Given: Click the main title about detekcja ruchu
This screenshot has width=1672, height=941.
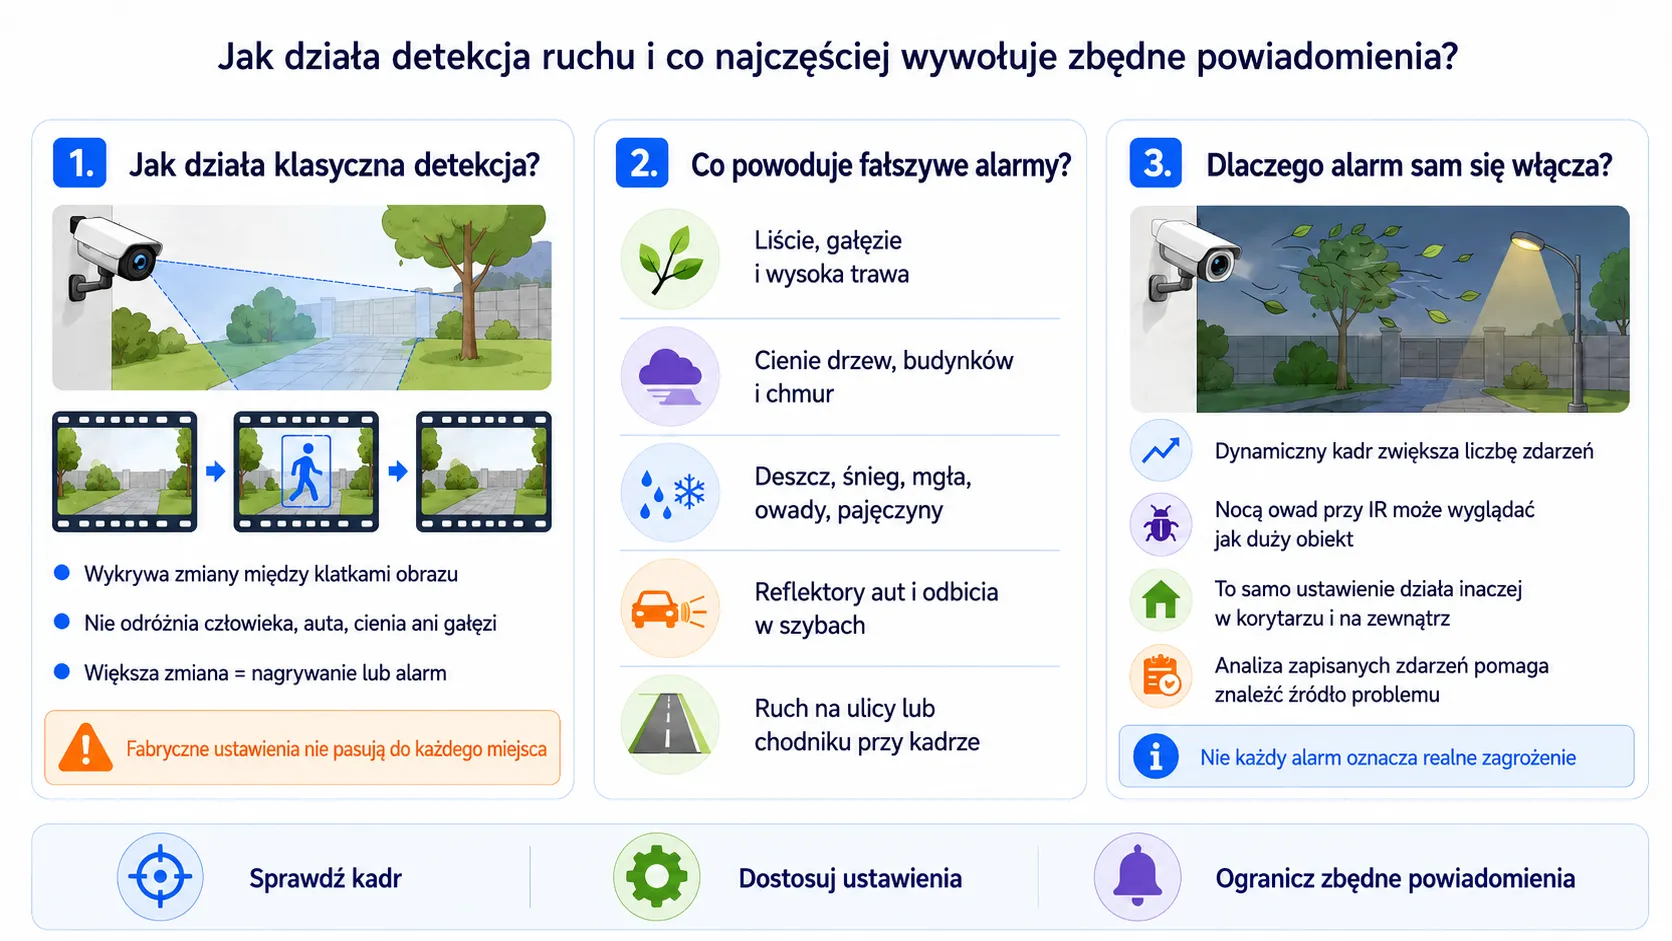Looking at the screenshot, I should (x=838, y=56).
